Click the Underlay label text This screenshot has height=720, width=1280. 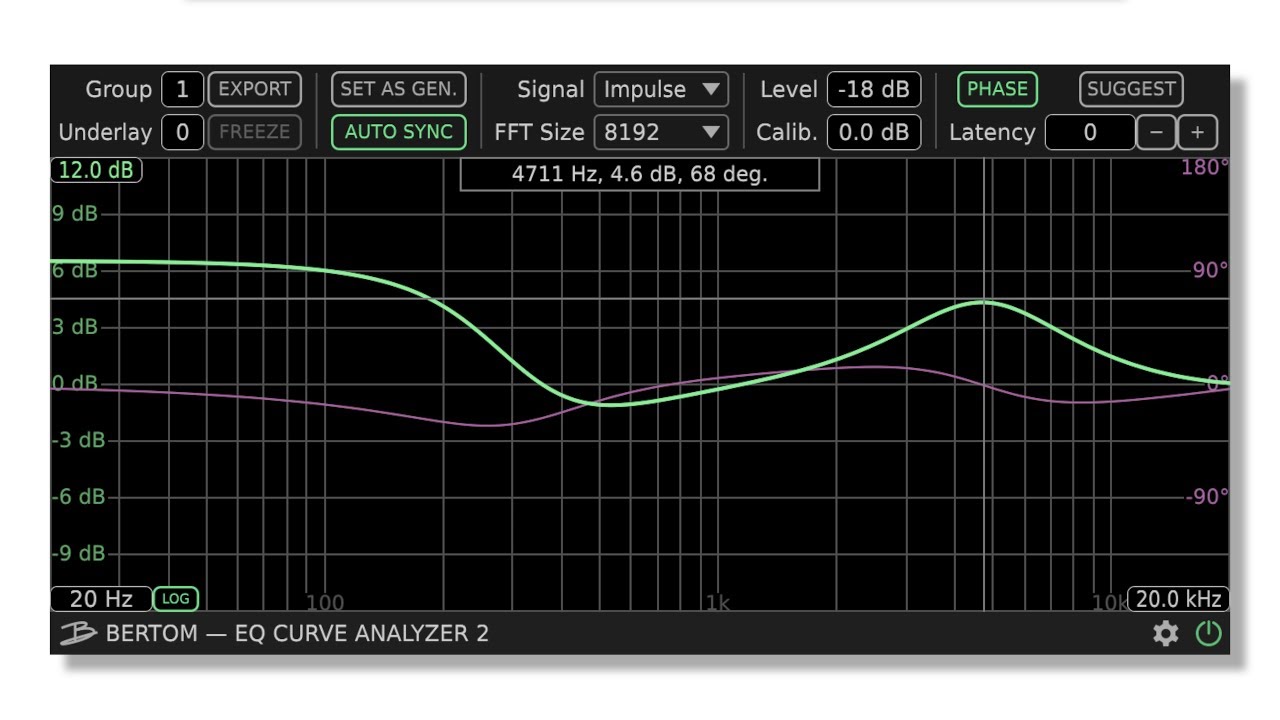tap(105, 132)
